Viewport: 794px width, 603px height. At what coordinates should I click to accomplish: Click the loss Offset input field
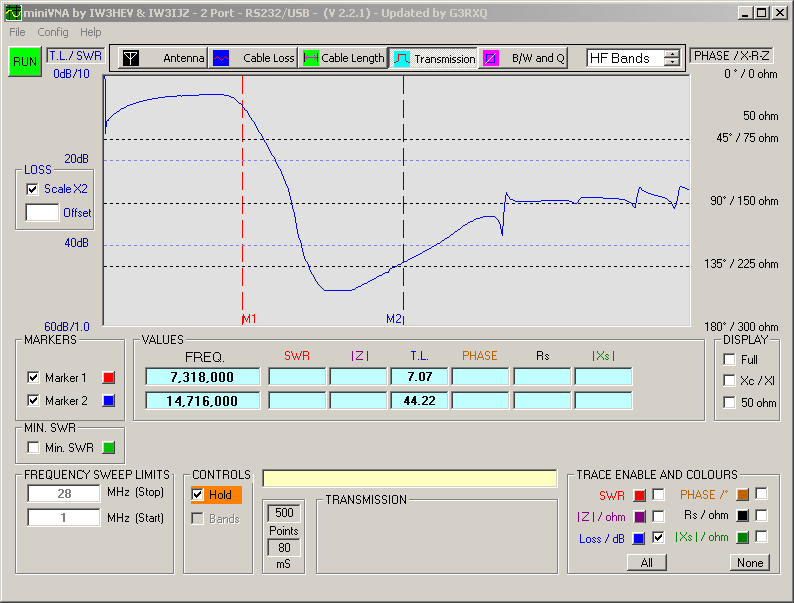point(42,213)
